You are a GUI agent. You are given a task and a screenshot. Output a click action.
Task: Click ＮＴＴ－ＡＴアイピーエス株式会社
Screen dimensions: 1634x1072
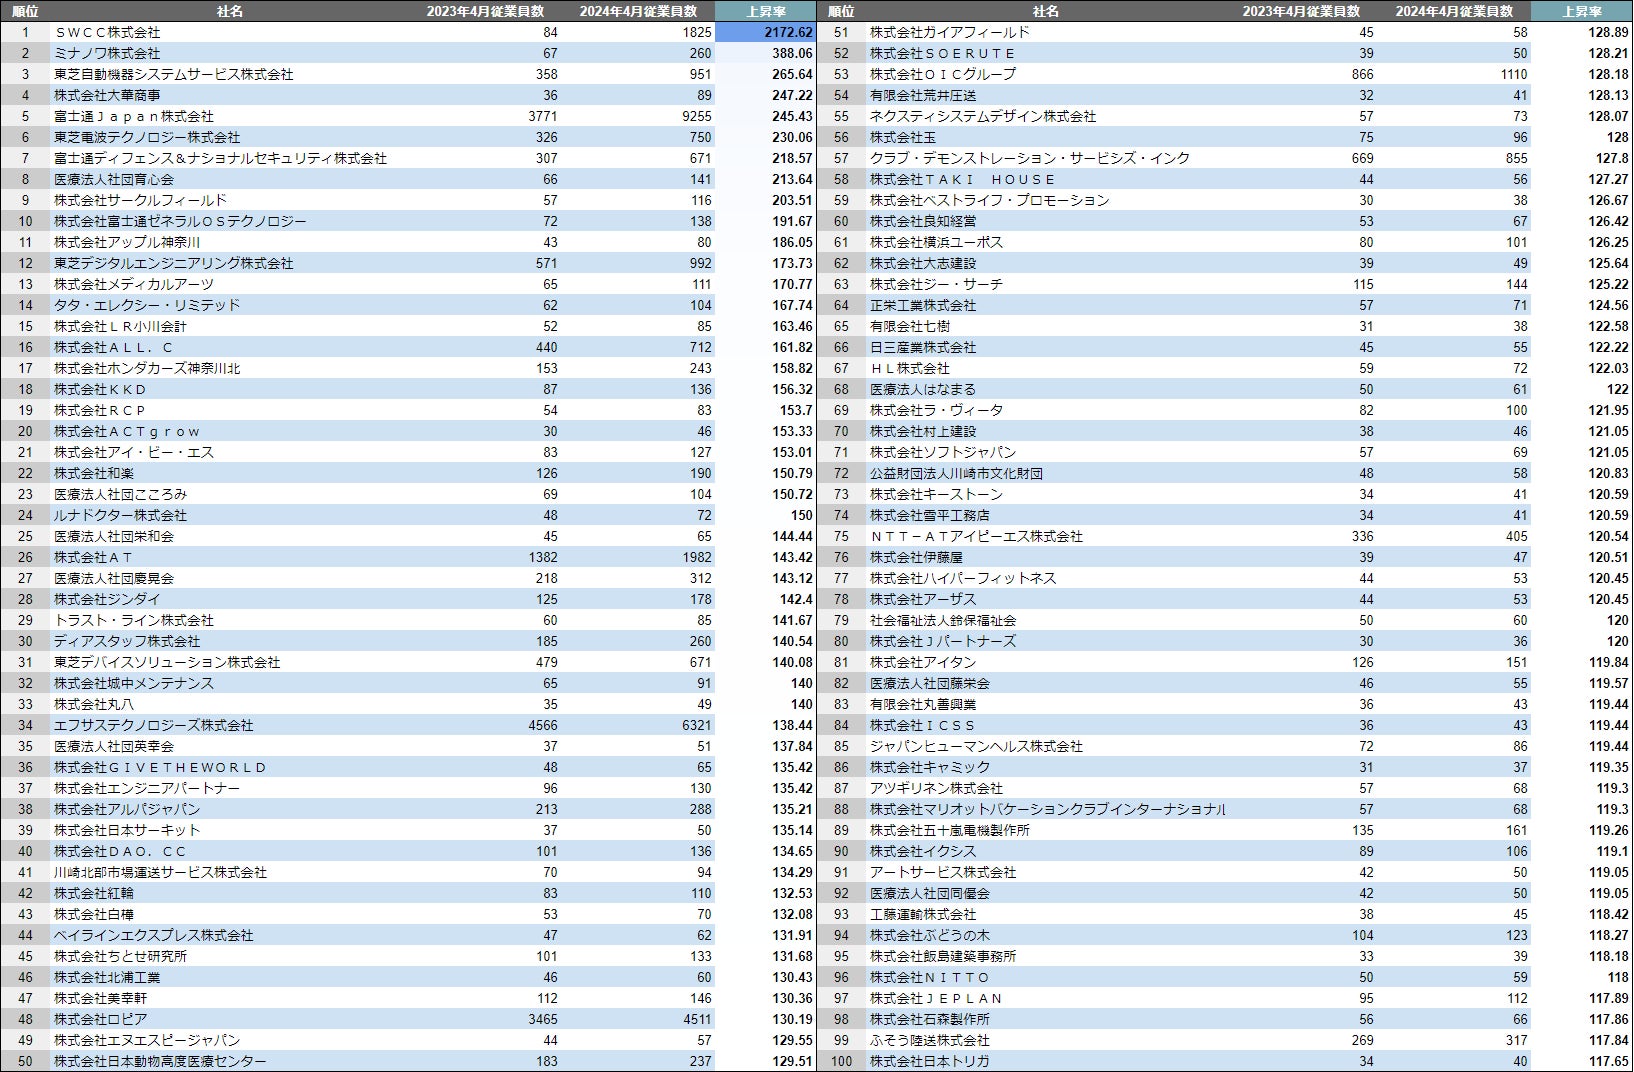pos(976,536)
